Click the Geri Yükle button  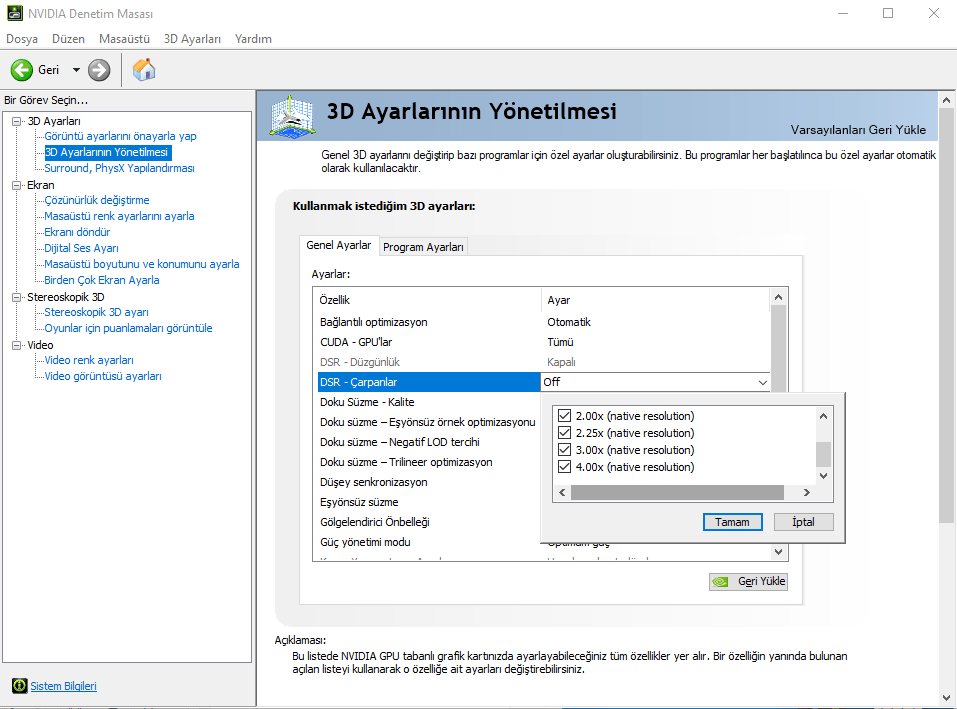[x=748, y=581]
